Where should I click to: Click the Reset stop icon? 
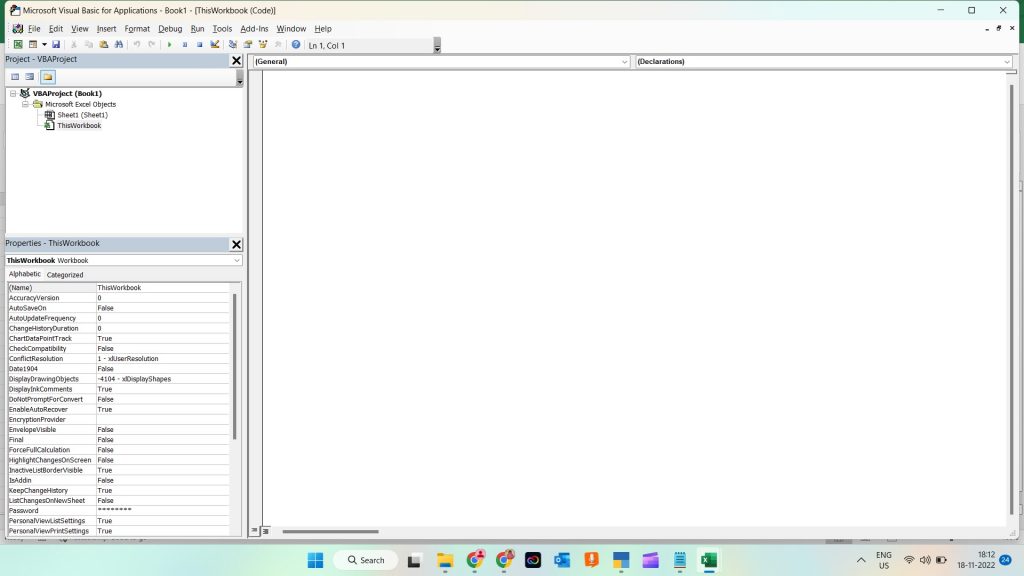200,44
